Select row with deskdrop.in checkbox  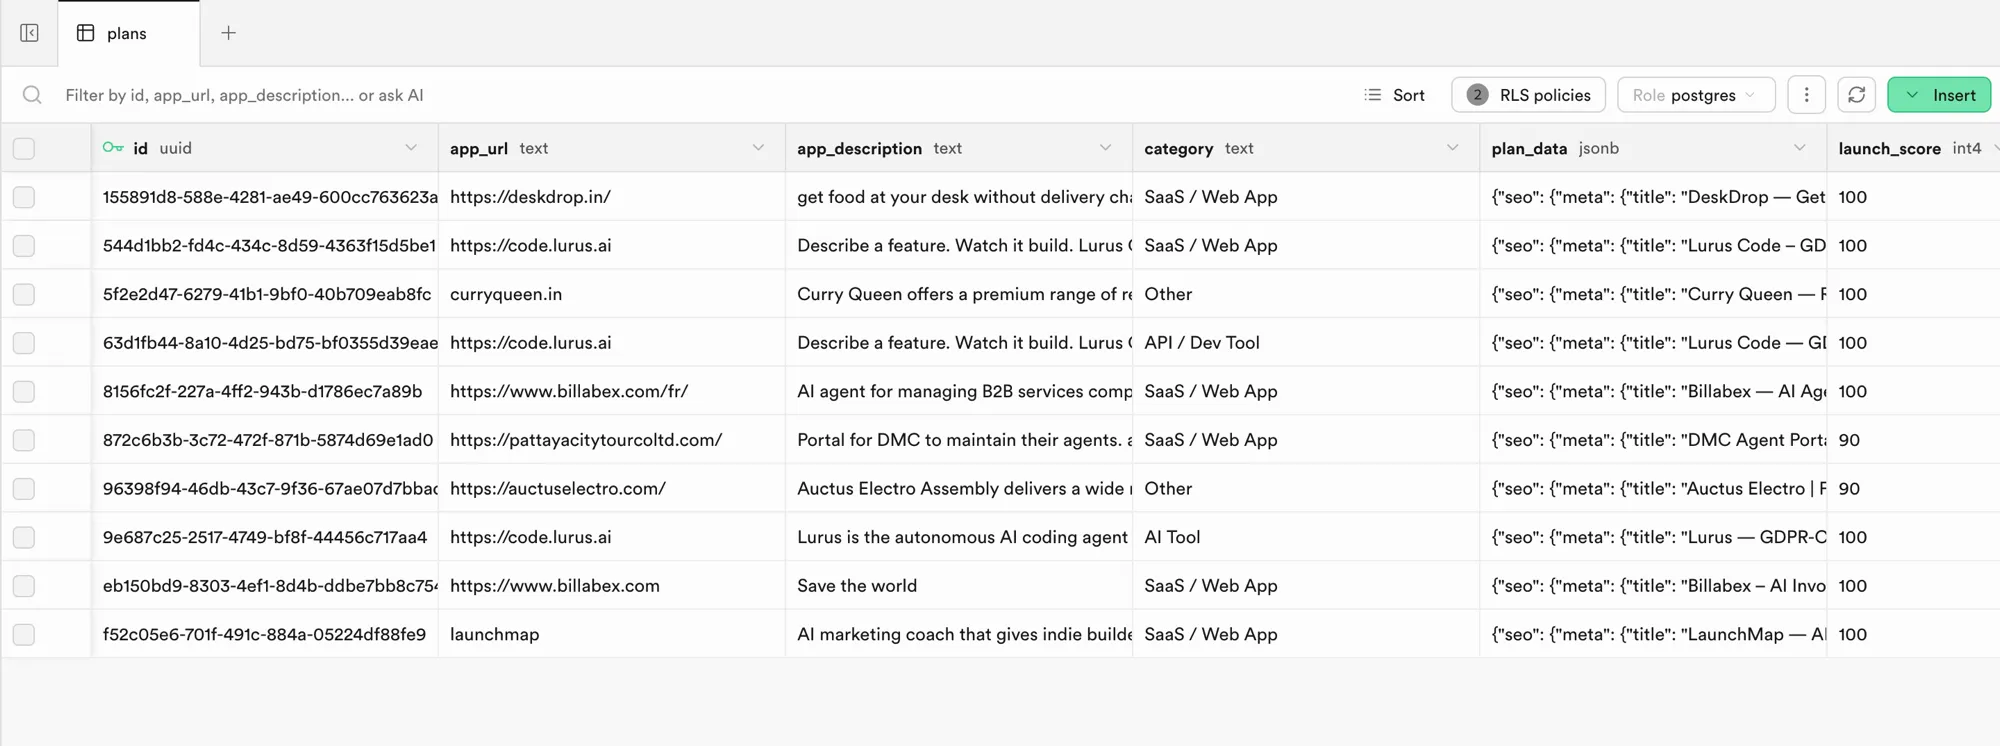click(x=24, y=197)
